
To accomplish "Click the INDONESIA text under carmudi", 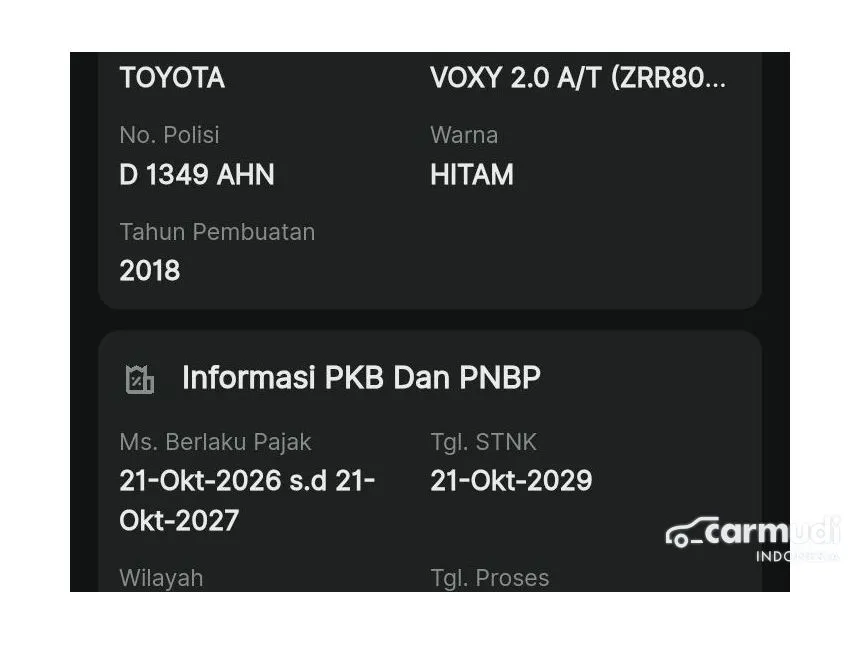I will click(x=796, y=556).
